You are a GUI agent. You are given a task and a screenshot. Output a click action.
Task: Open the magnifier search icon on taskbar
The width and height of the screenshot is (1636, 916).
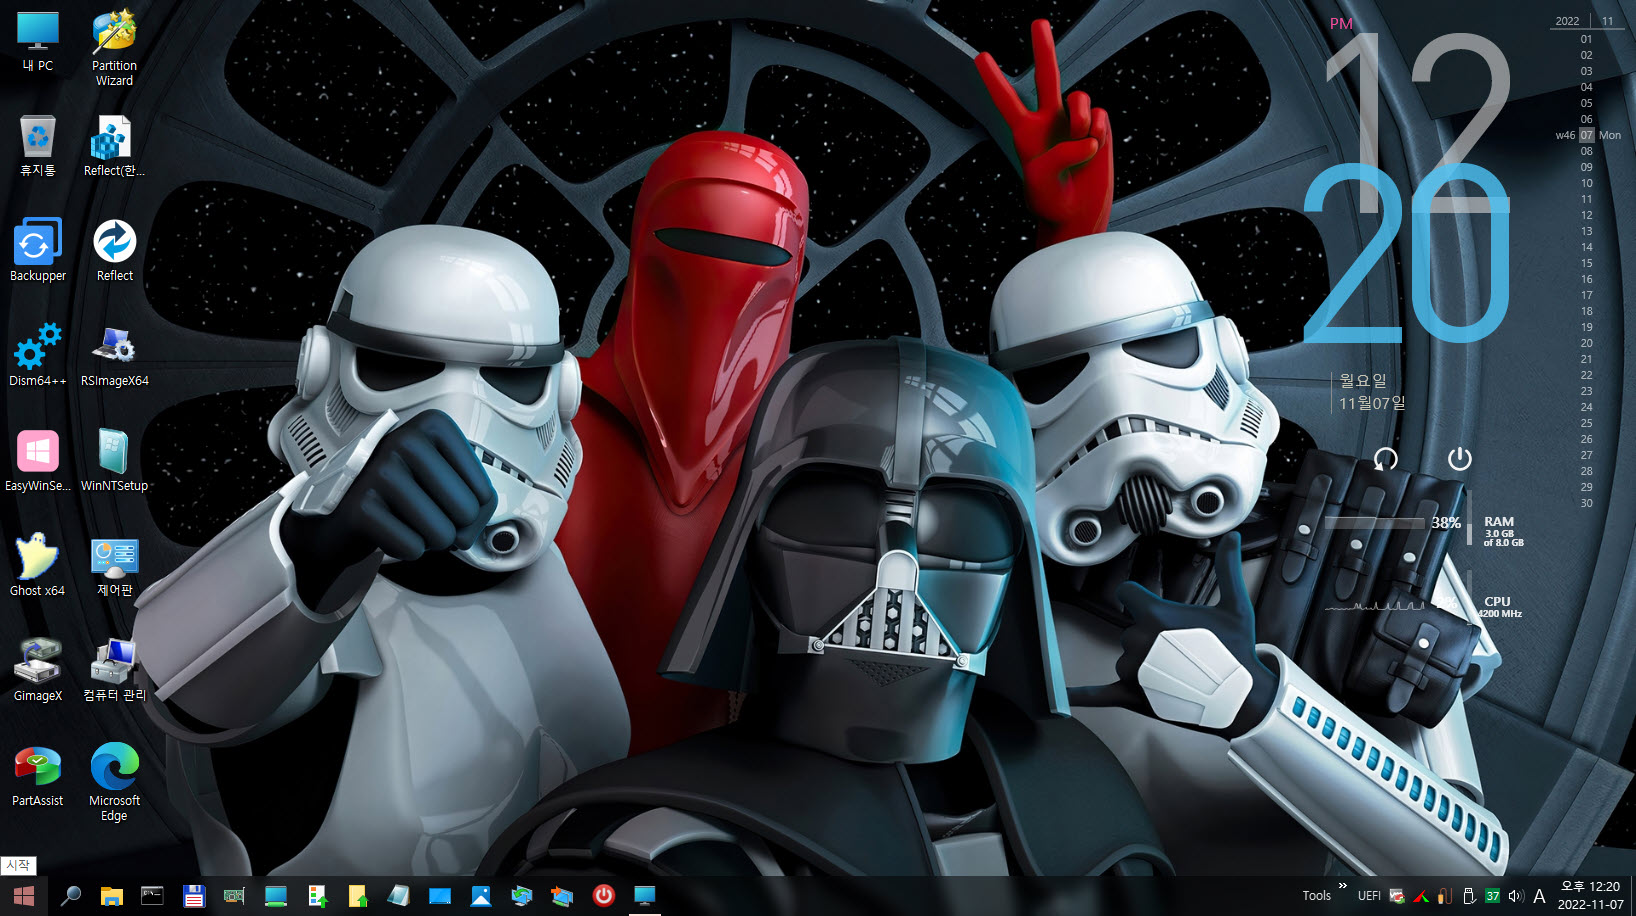(70, 896)
